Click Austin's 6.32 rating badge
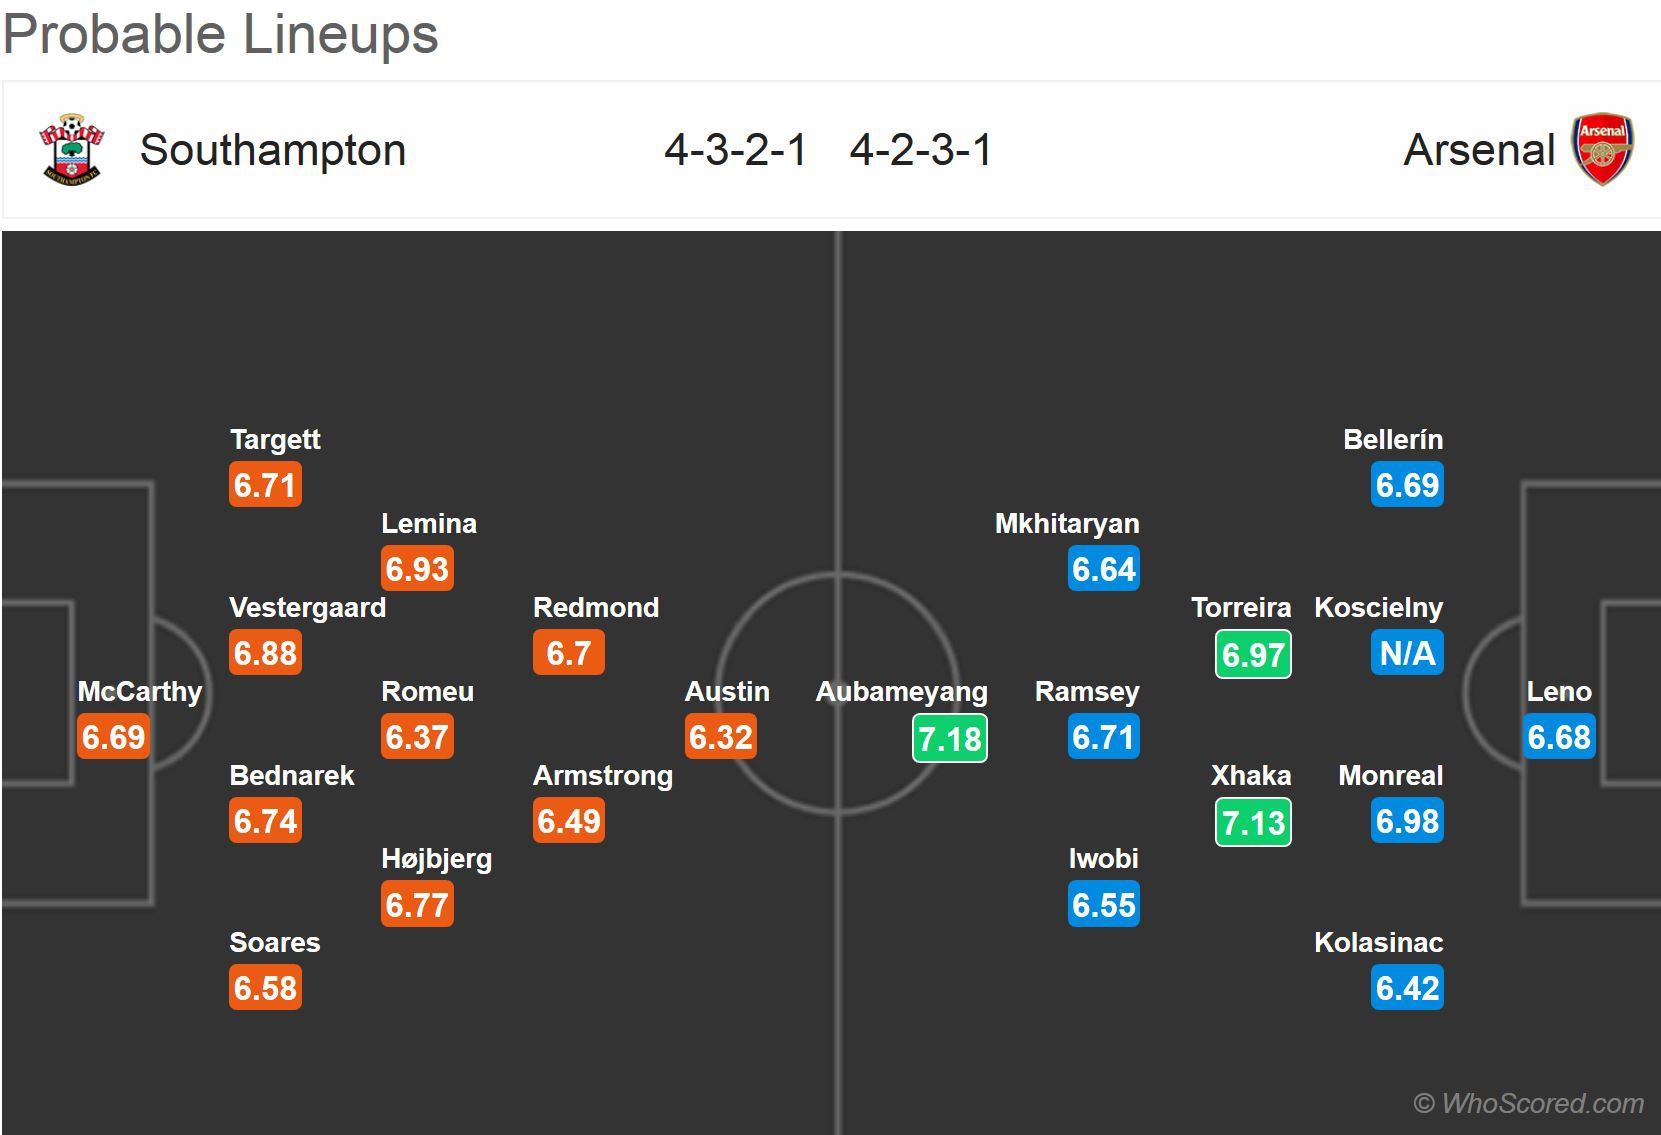 tap(720, 737)
